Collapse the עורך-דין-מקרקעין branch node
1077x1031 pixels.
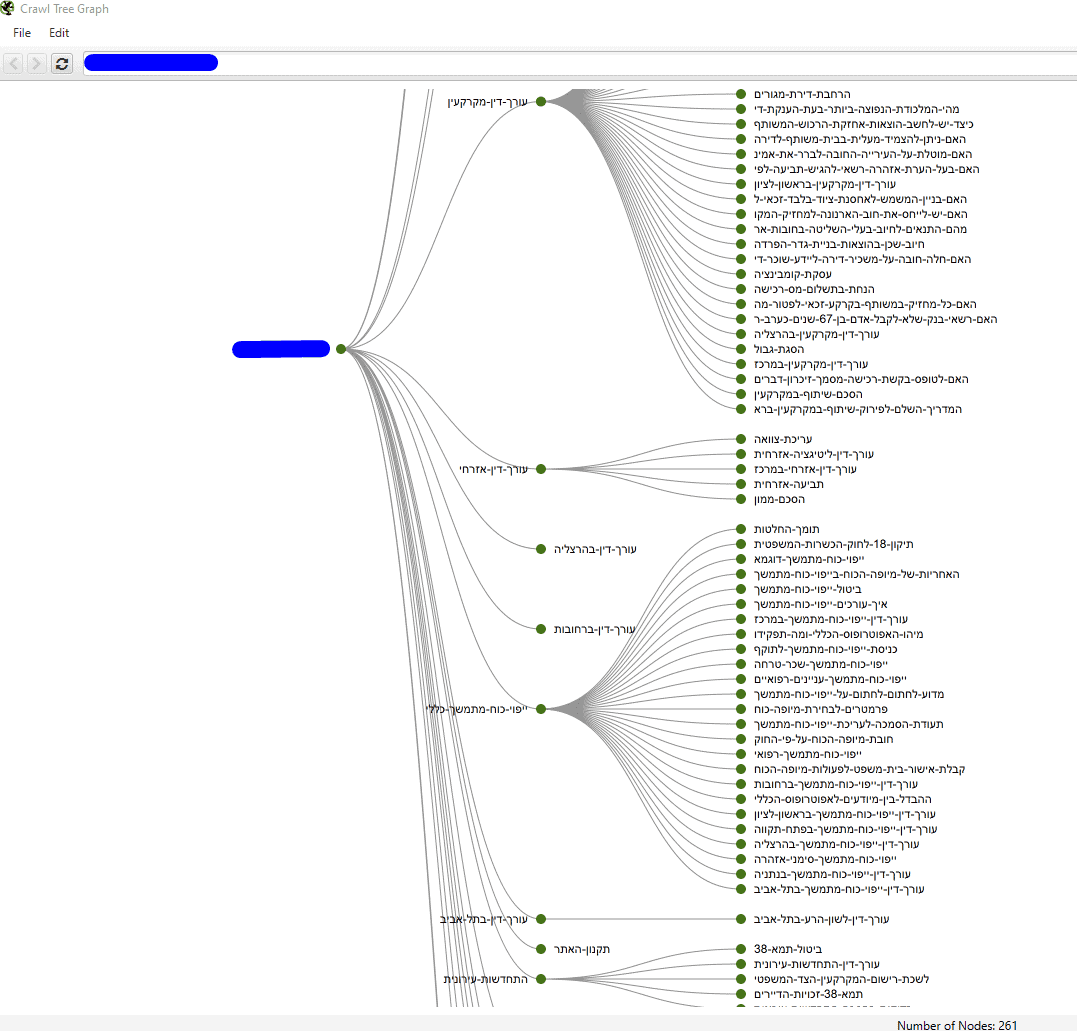(541, 101)
